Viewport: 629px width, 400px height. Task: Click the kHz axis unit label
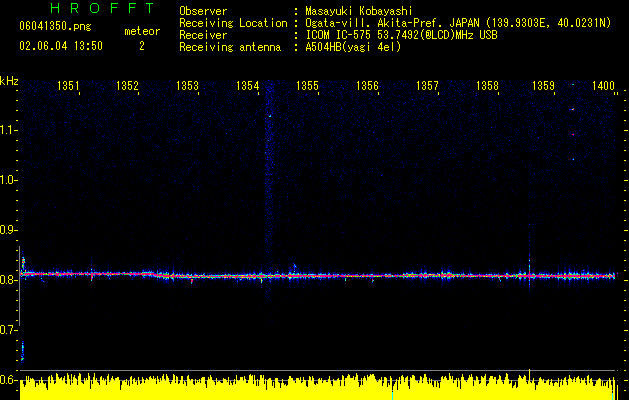pos(9,81)
